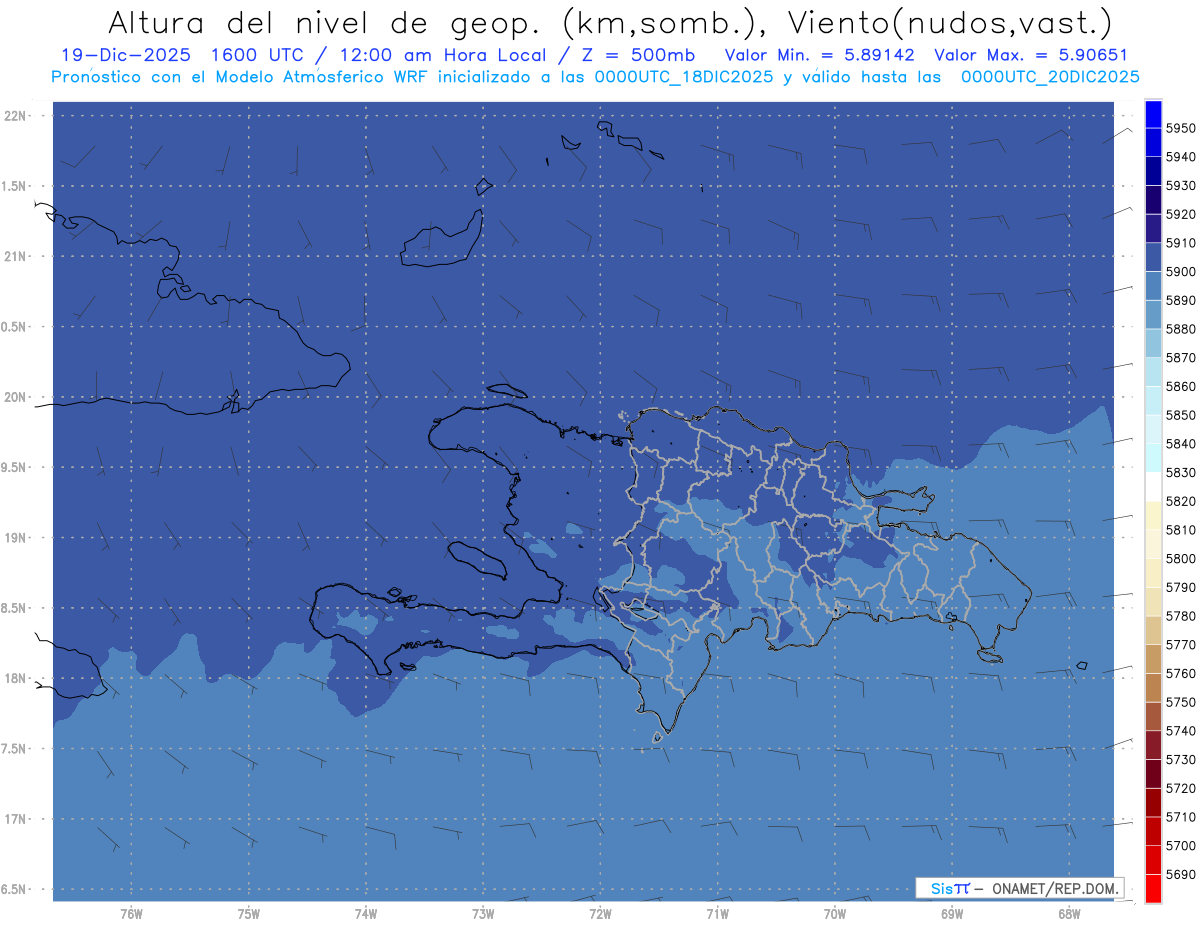Click the 5910 legend value

pos(1180,243)
